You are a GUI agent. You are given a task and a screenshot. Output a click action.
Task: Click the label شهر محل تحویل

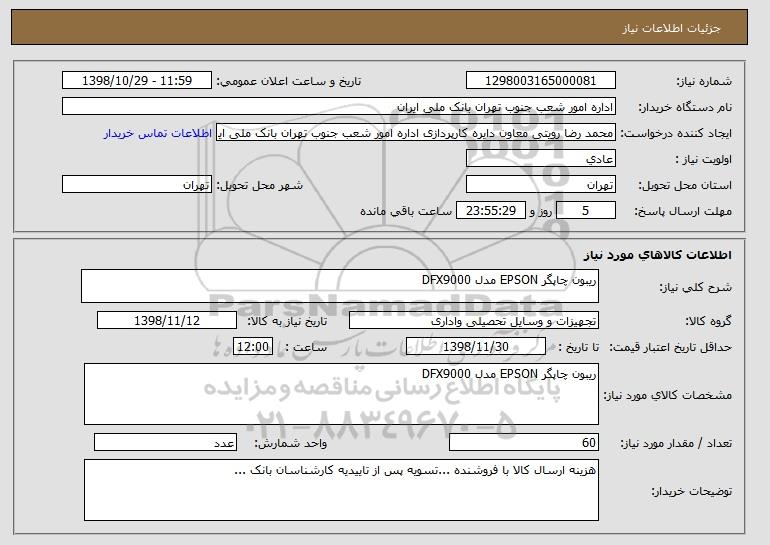point(260,185)
